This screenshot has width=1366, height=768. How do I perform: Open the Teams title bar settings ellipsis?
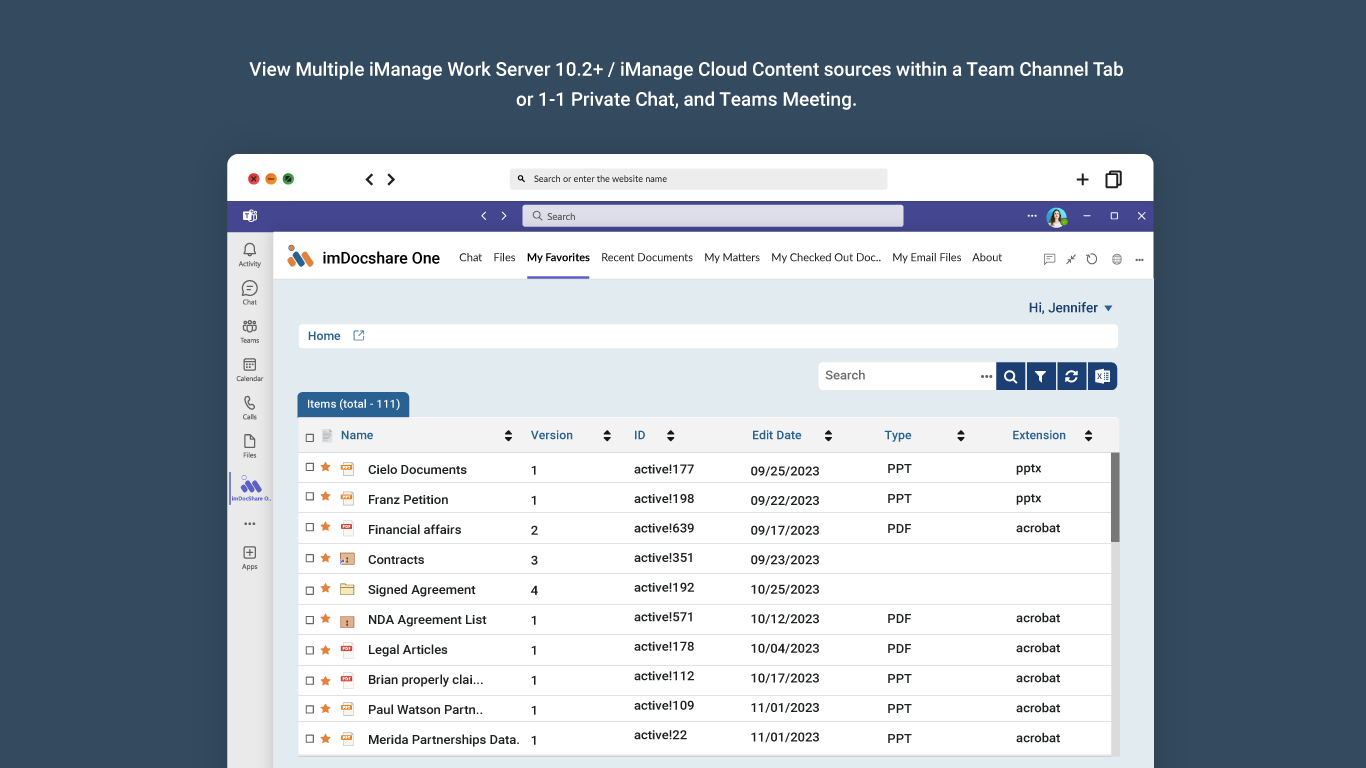(x=1032, y=216)
